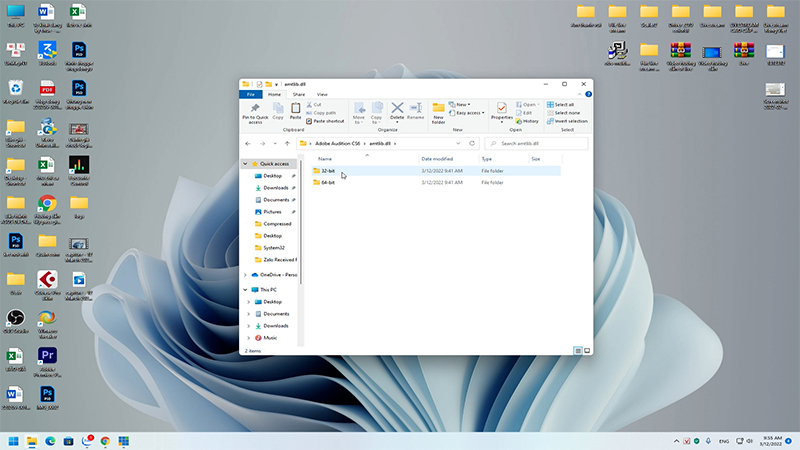Open Properties from the ribbon

(501, 109)
